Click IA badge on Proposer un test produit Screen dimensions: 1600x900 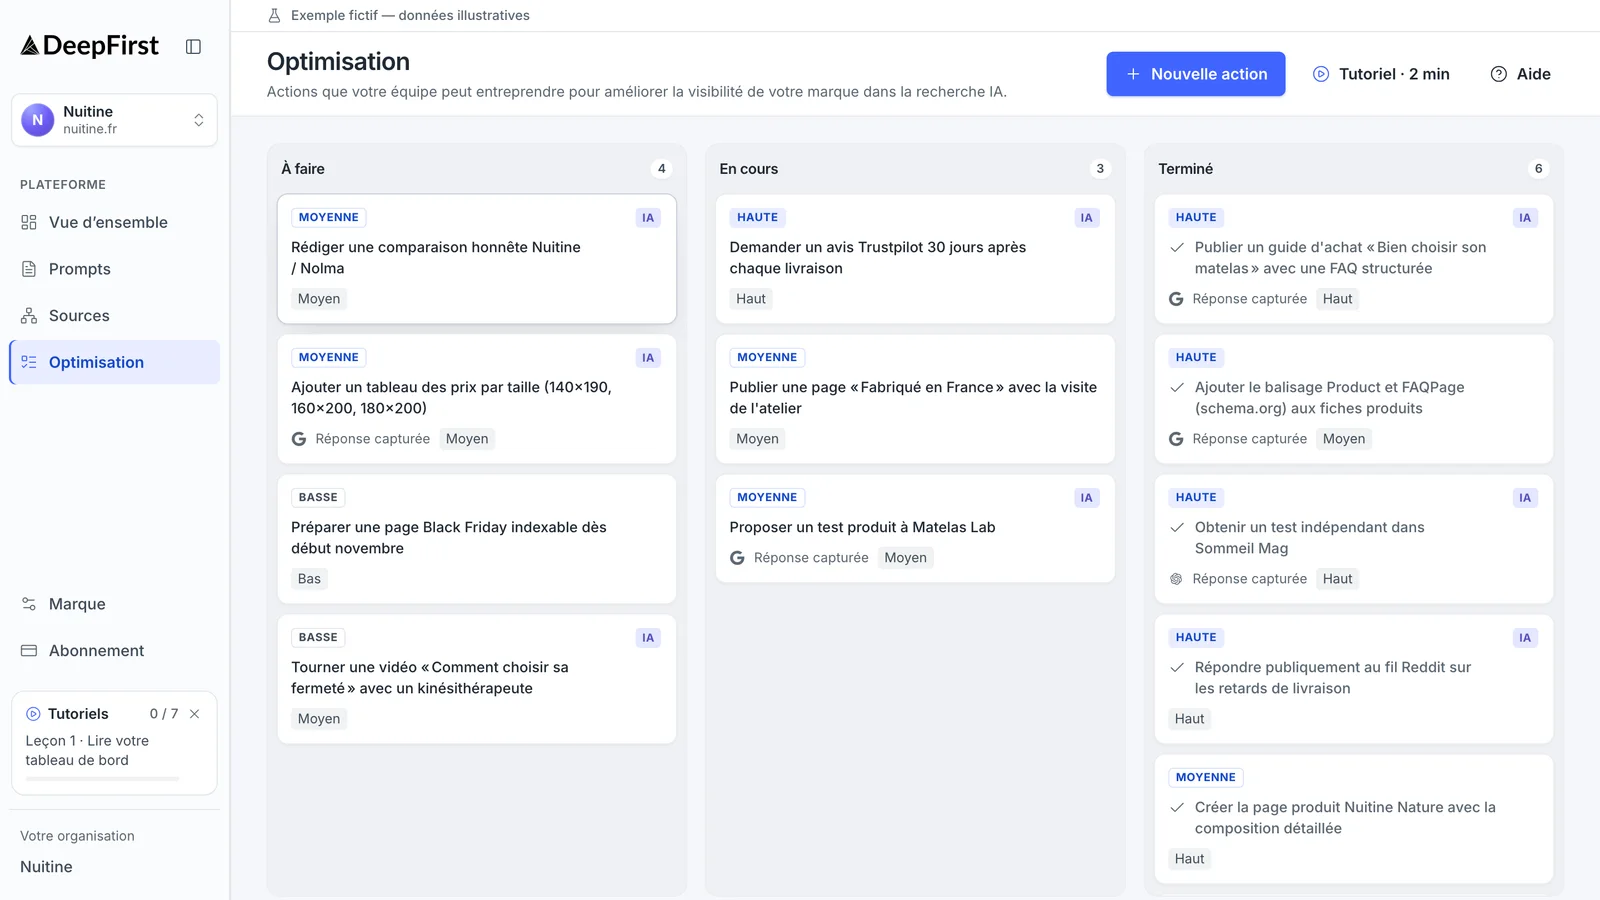(x=1086, y=498)
